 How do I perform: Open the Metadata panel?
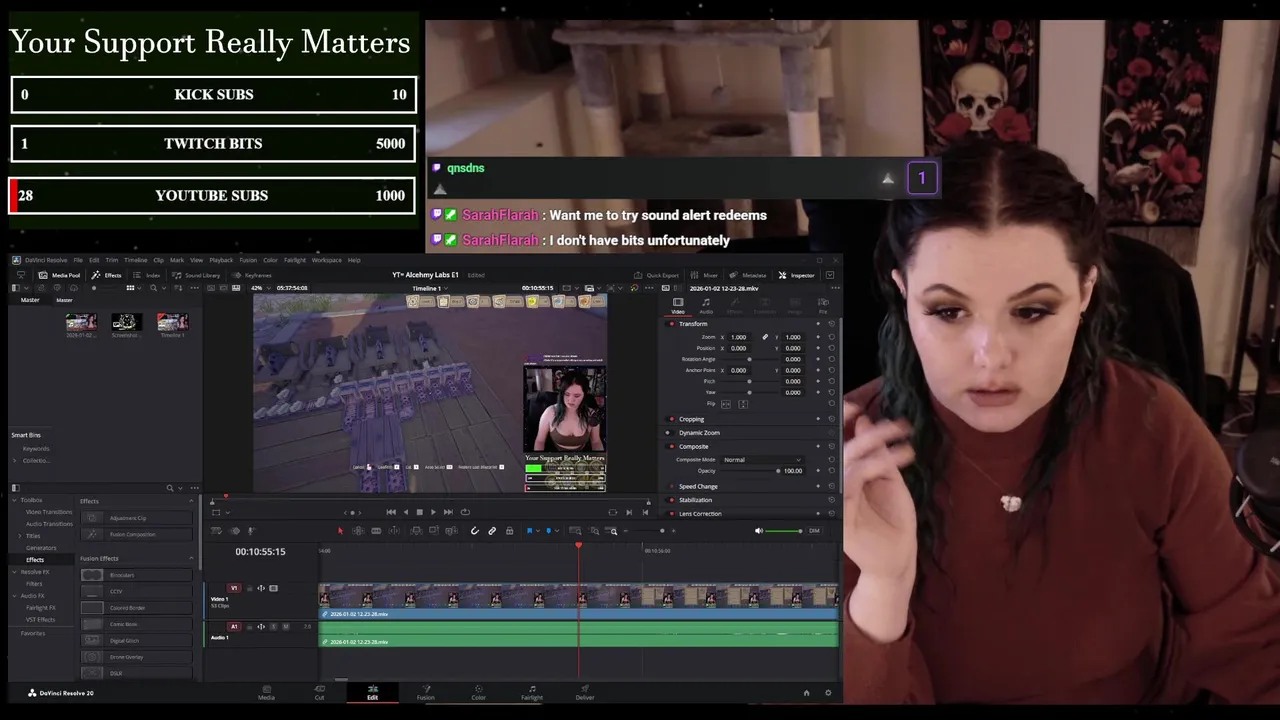(x=749, y=275)
